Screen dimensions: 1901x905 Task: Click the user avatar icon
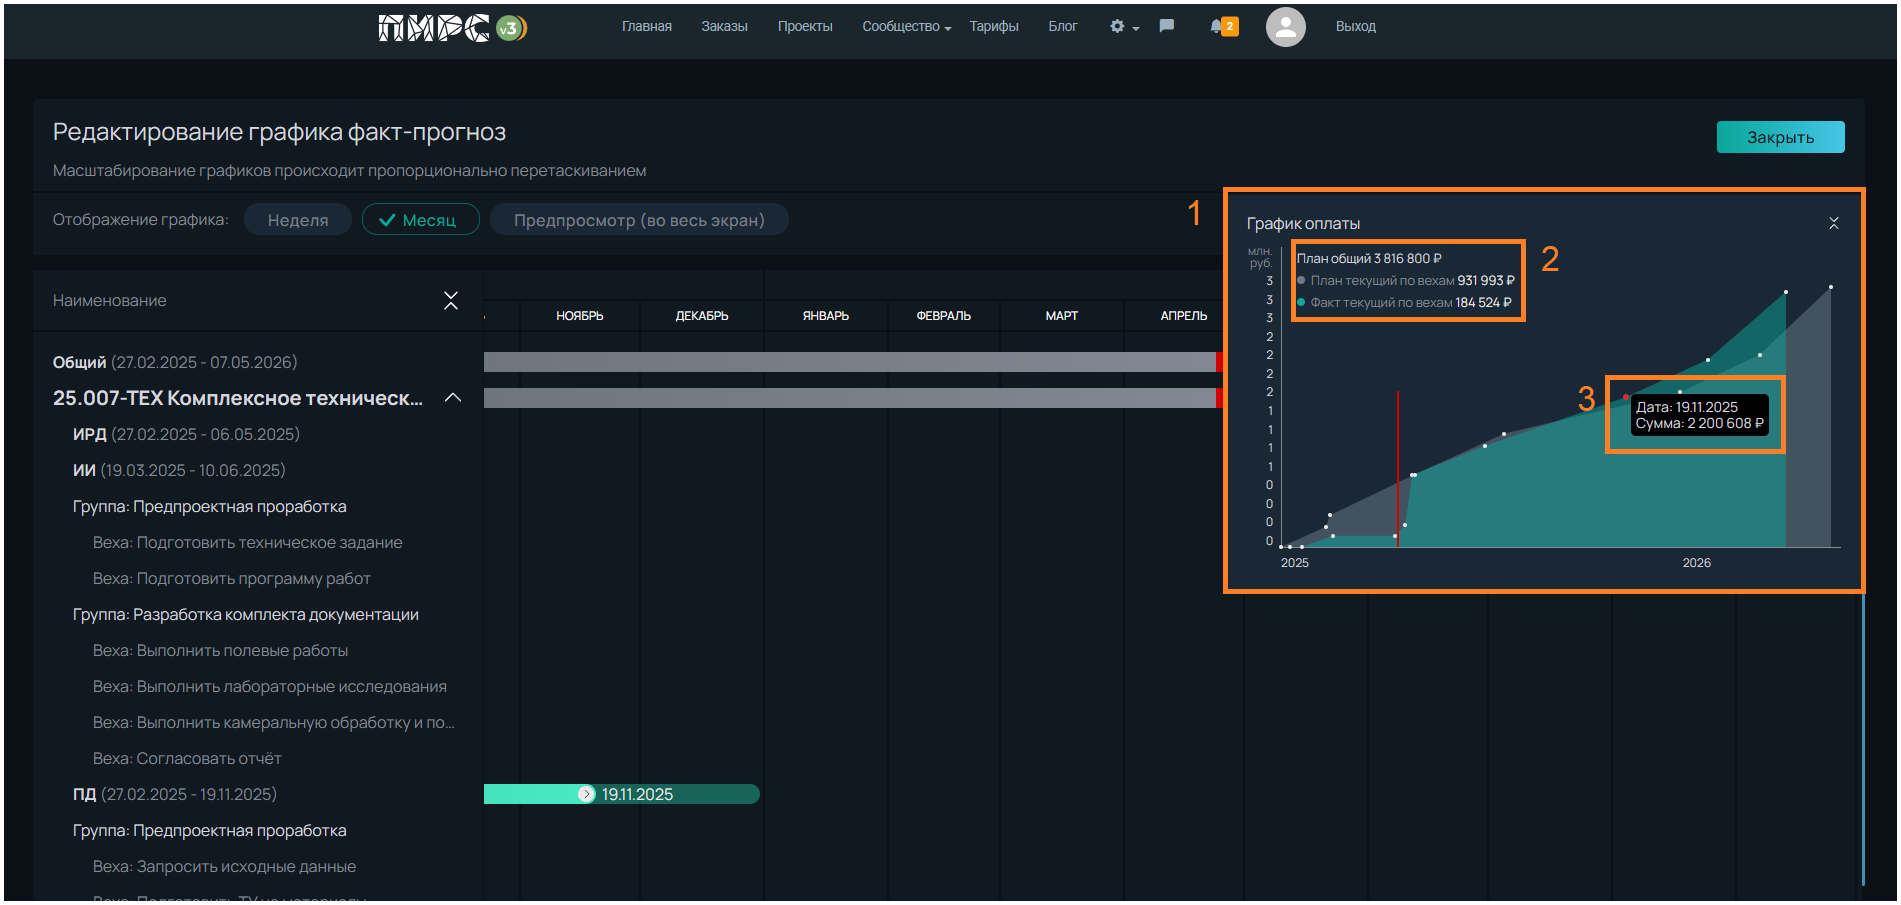point(1286,27)
